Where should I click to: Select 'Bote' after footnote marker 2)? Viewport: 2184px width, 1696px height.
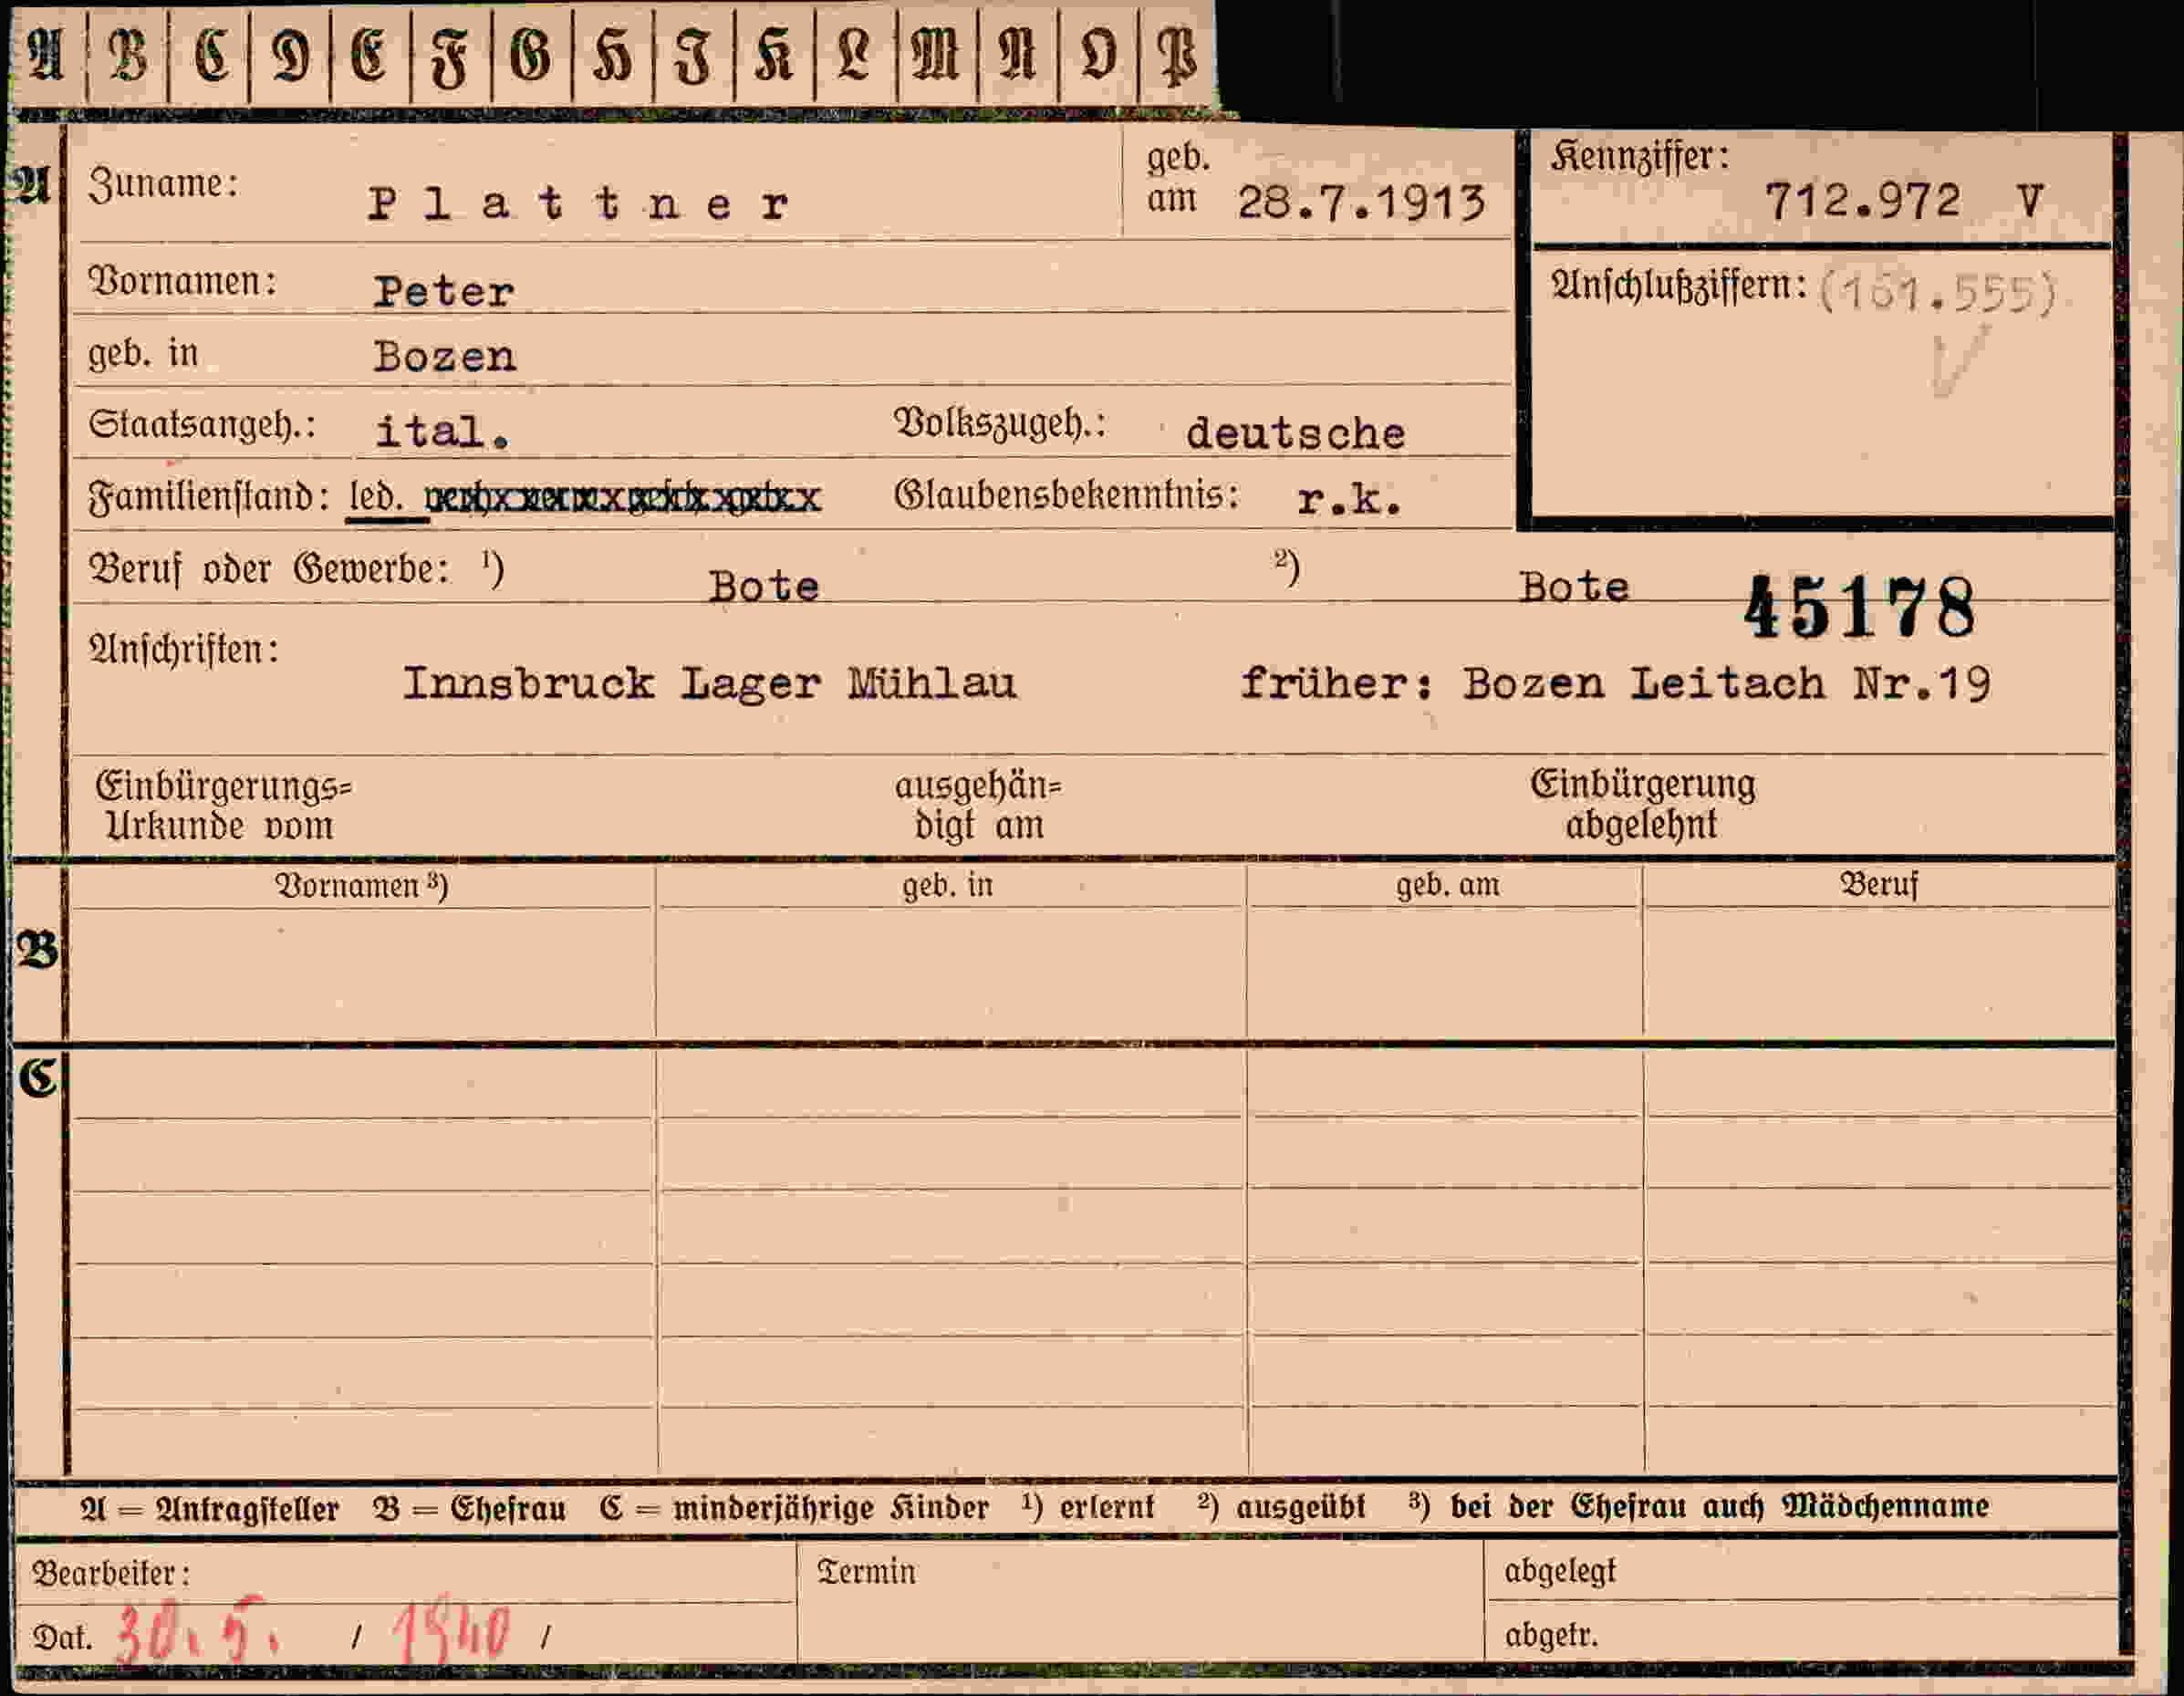pos(1574,587)
